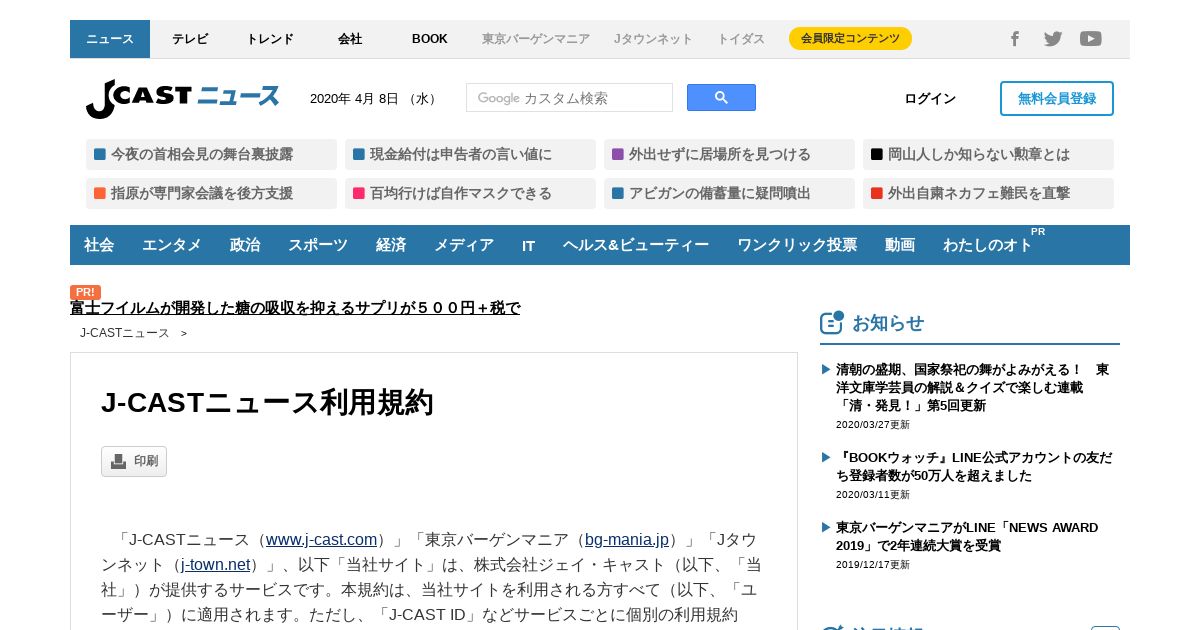Open the スポーツ category menu
This screenshot has height=630, width=1200.
[x=318, y=245]
